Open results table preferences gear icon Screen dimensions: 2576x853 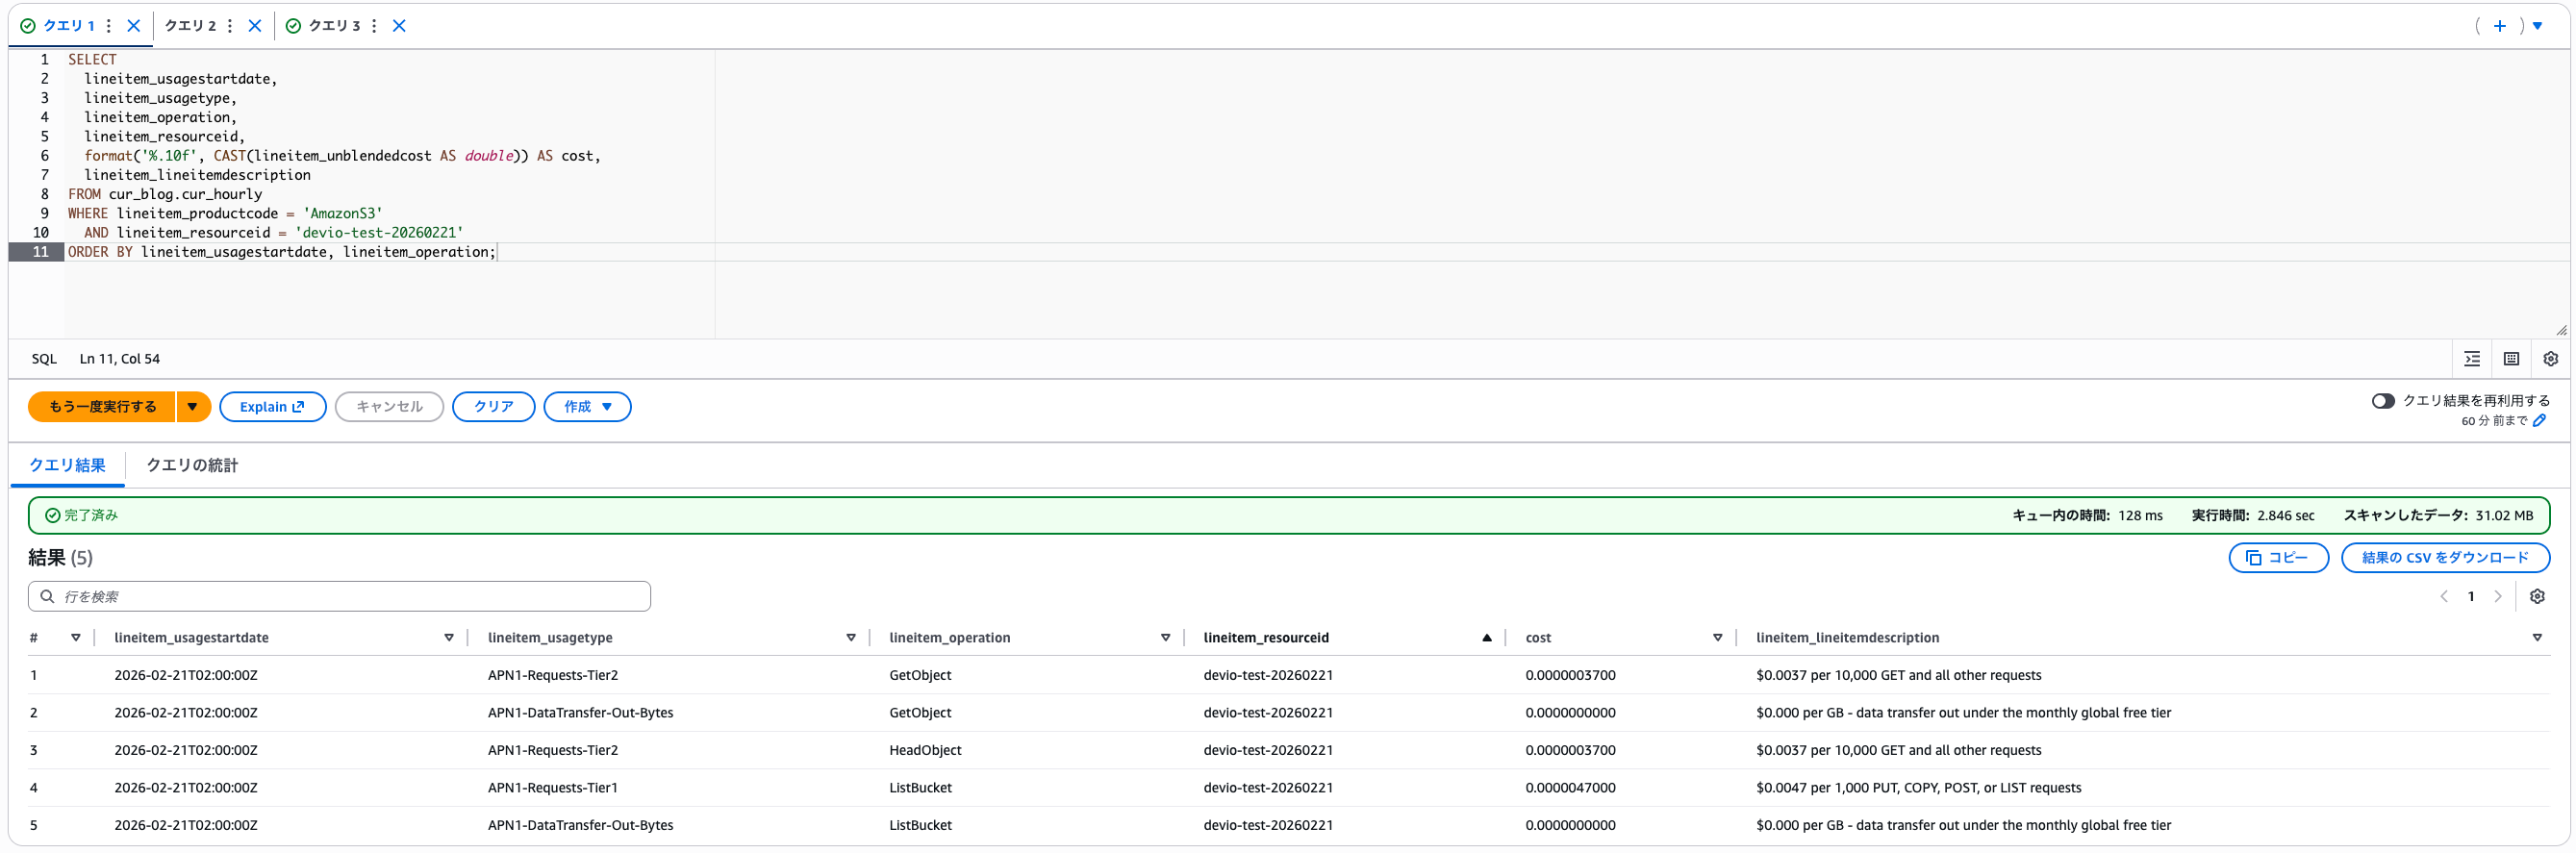click(2537, 597)
